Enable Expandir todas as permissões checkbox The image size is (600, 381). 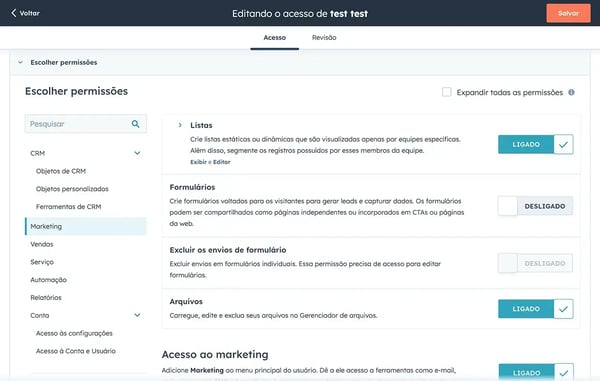tap(447, 92)
